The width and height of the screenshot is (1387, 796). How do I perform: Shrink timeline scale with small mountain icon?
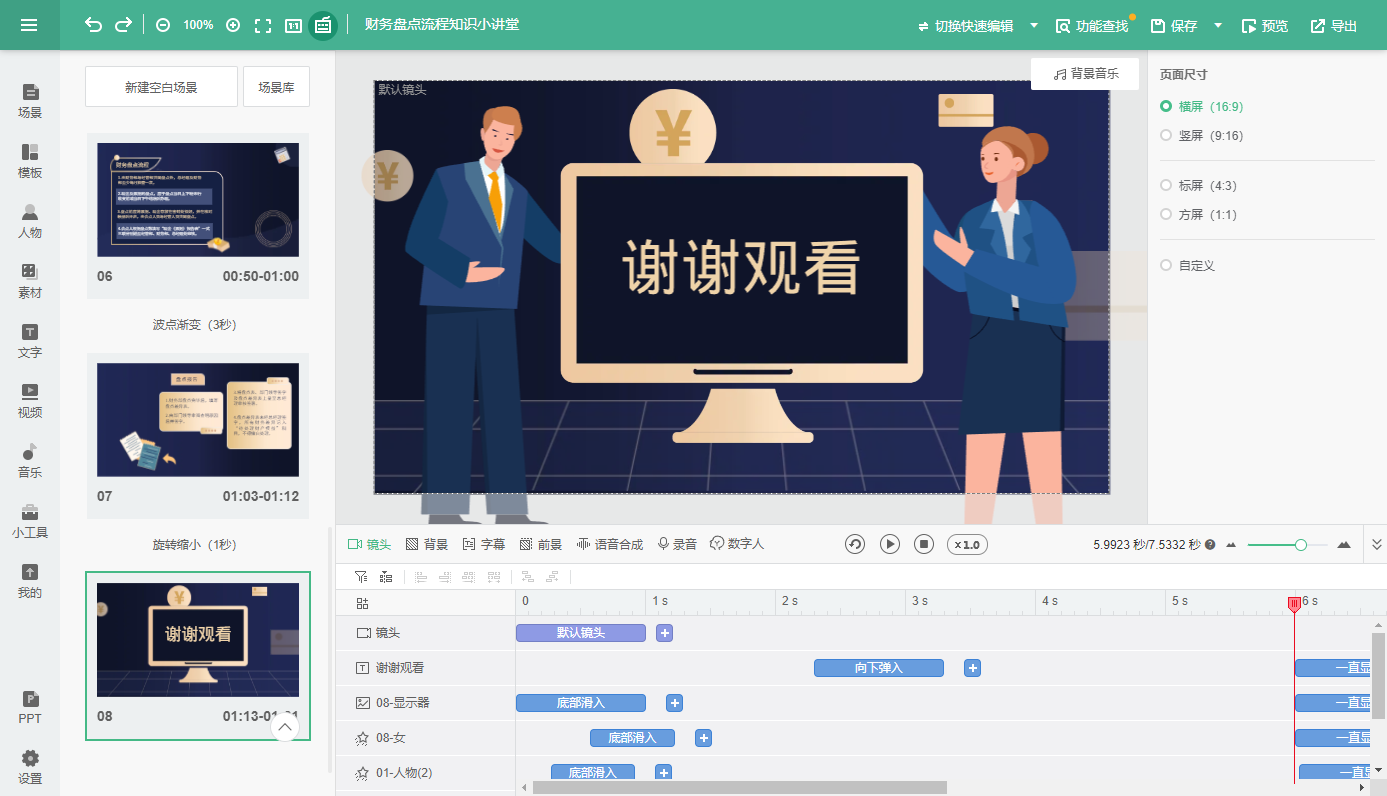tap(1231, 545)
